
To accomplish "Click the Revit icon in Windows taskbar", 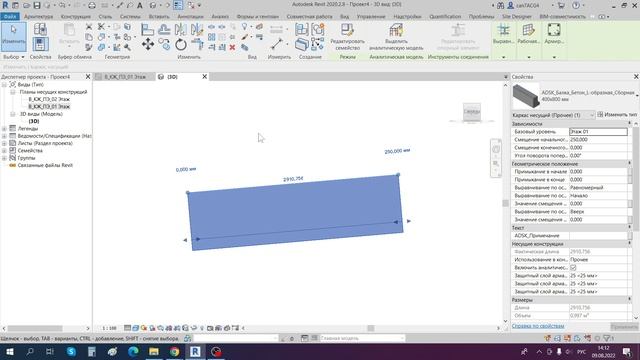I will (195, 351).
